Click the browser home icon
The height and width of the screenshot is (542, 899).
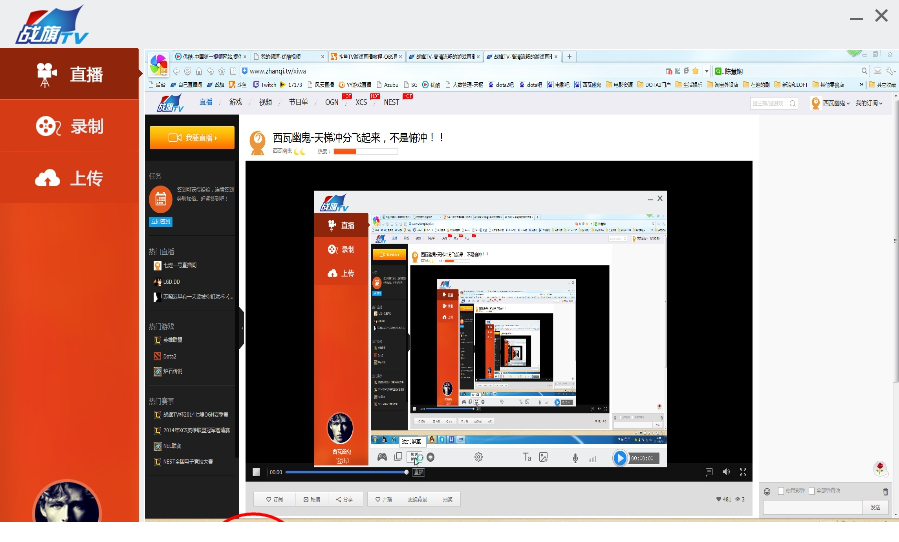199,71
